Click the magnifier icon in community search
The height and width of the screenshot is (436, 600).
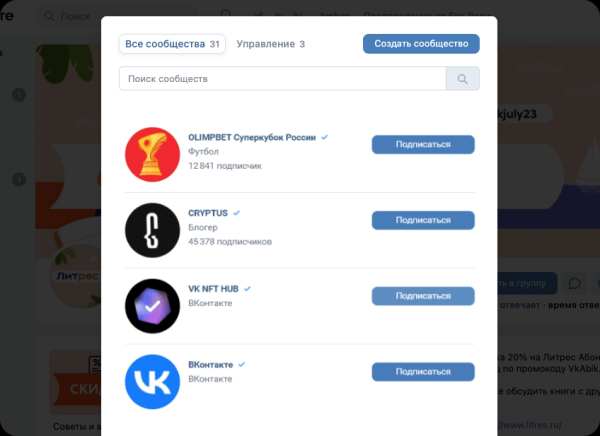click(x=463, y=78)
